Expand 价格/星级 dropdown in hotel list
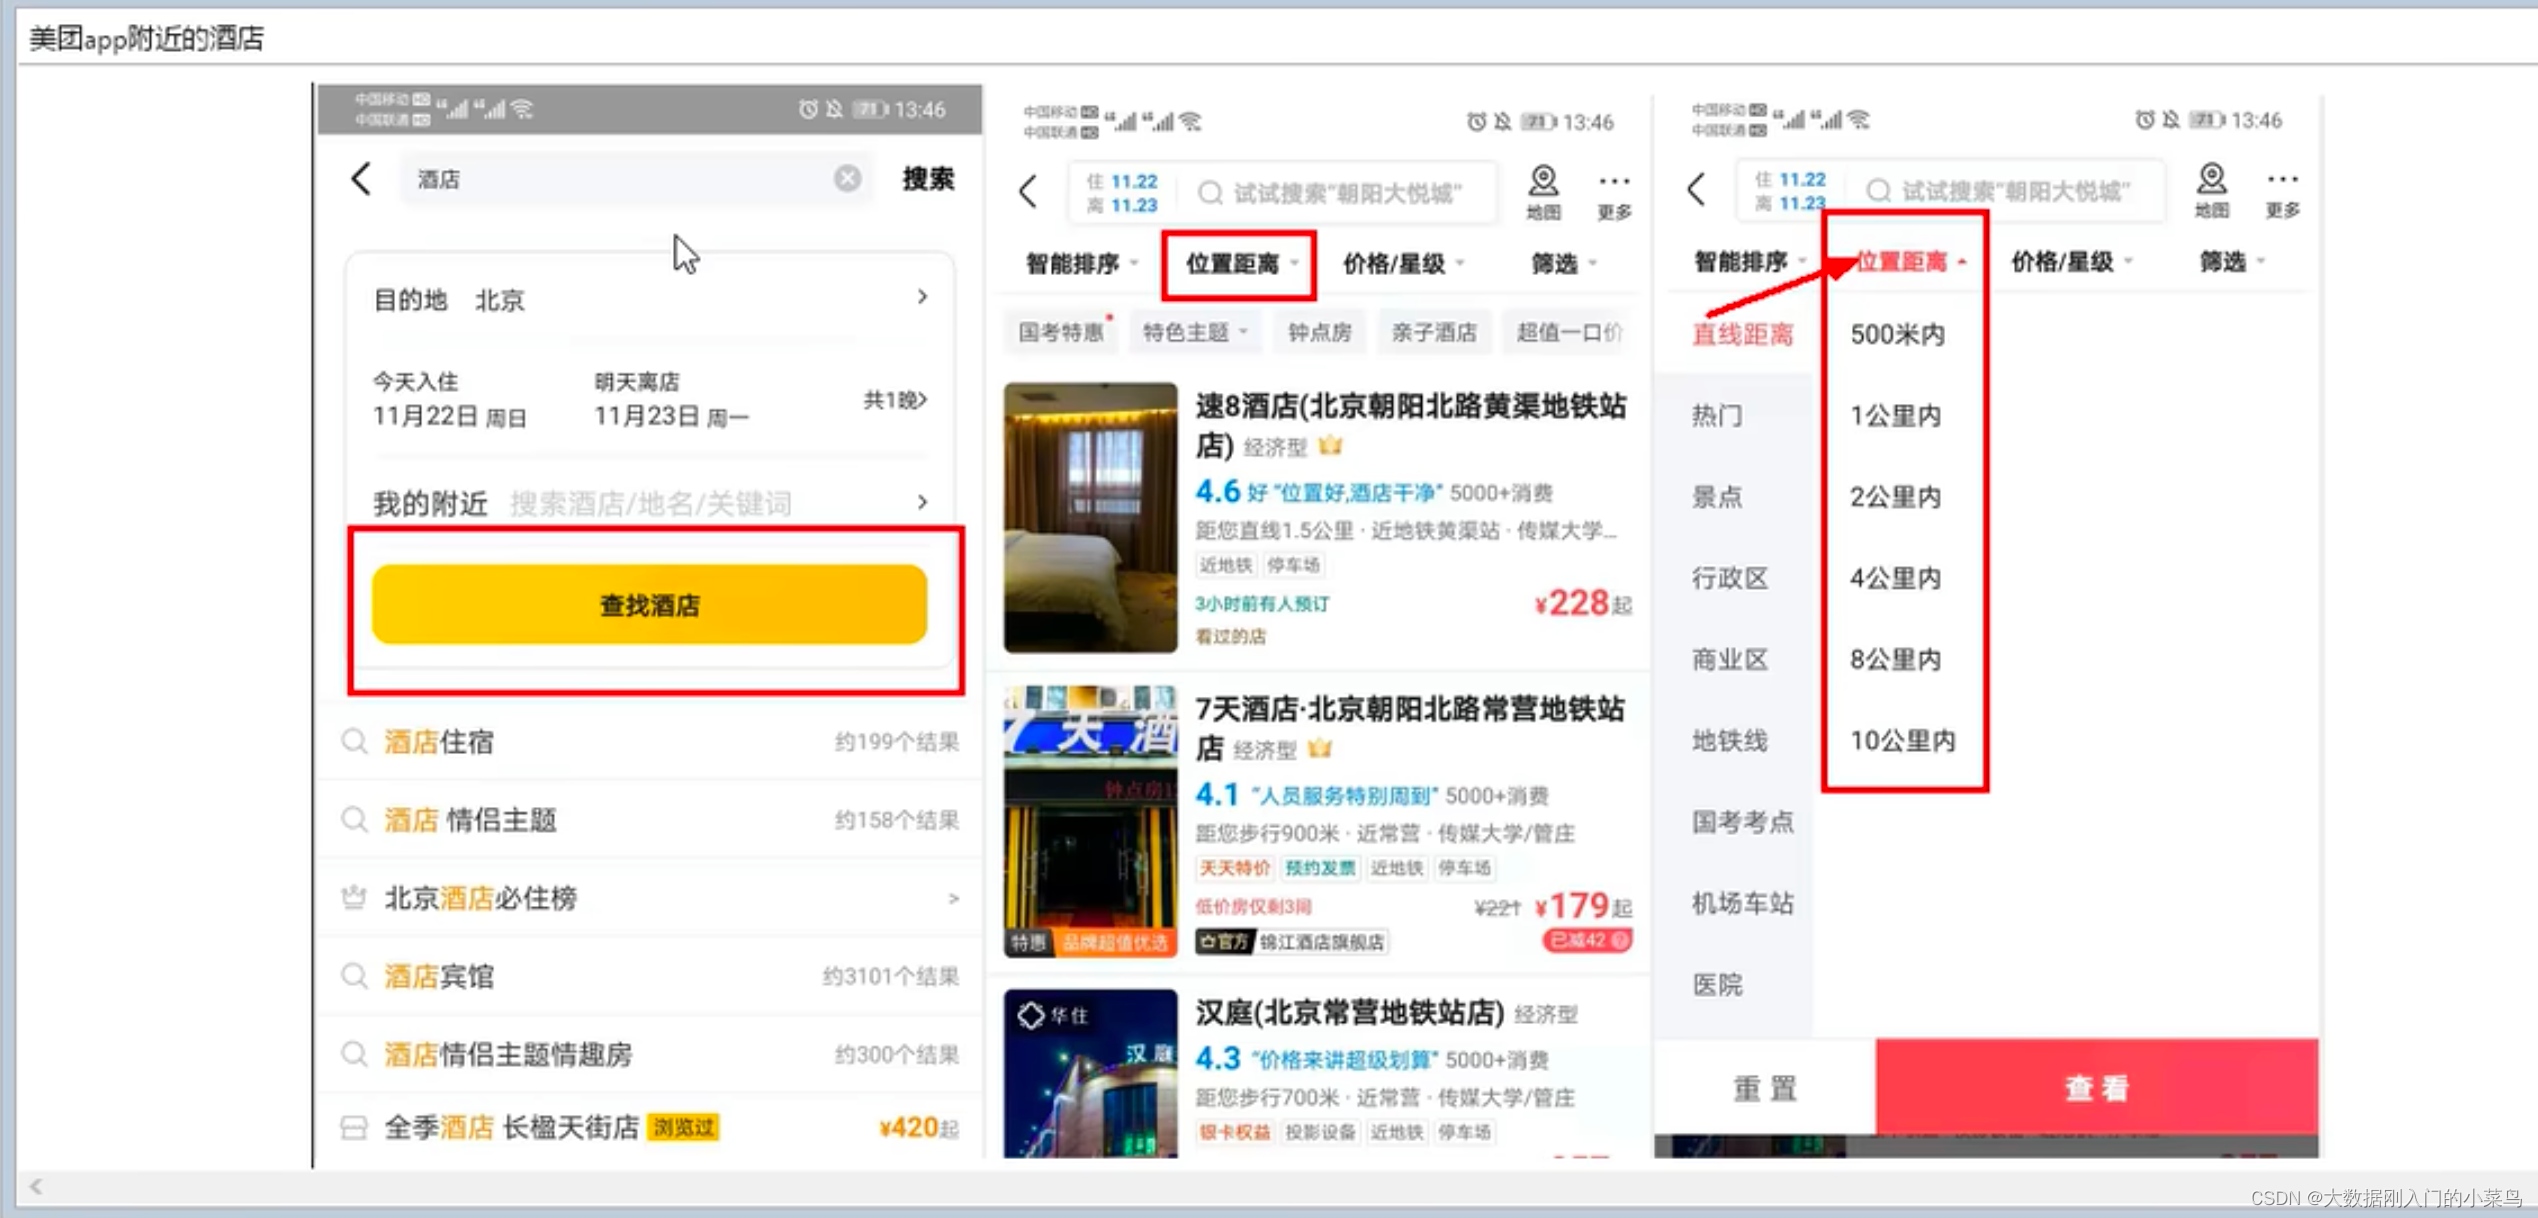 tap(1403, 264)
